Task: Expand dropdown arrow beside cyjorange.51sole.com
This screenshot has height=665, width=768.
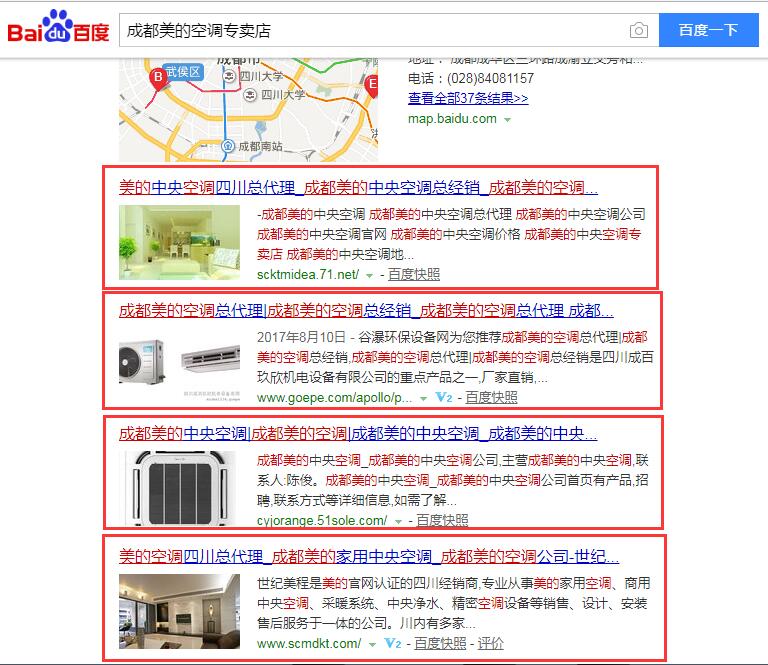Action: (398, 521)
